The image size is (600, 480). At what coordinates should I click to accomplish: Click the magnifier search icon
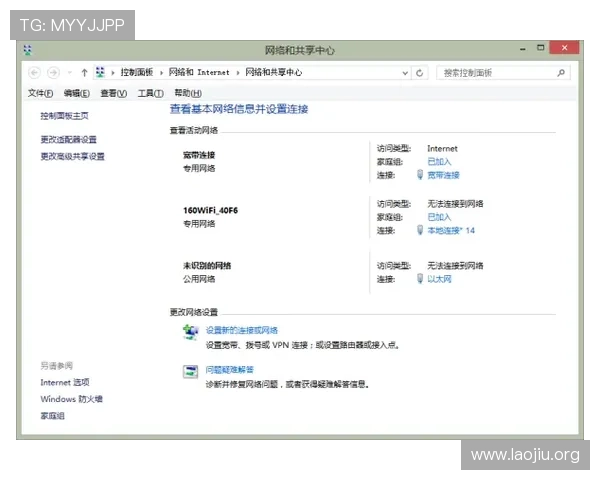click(561, 73)
